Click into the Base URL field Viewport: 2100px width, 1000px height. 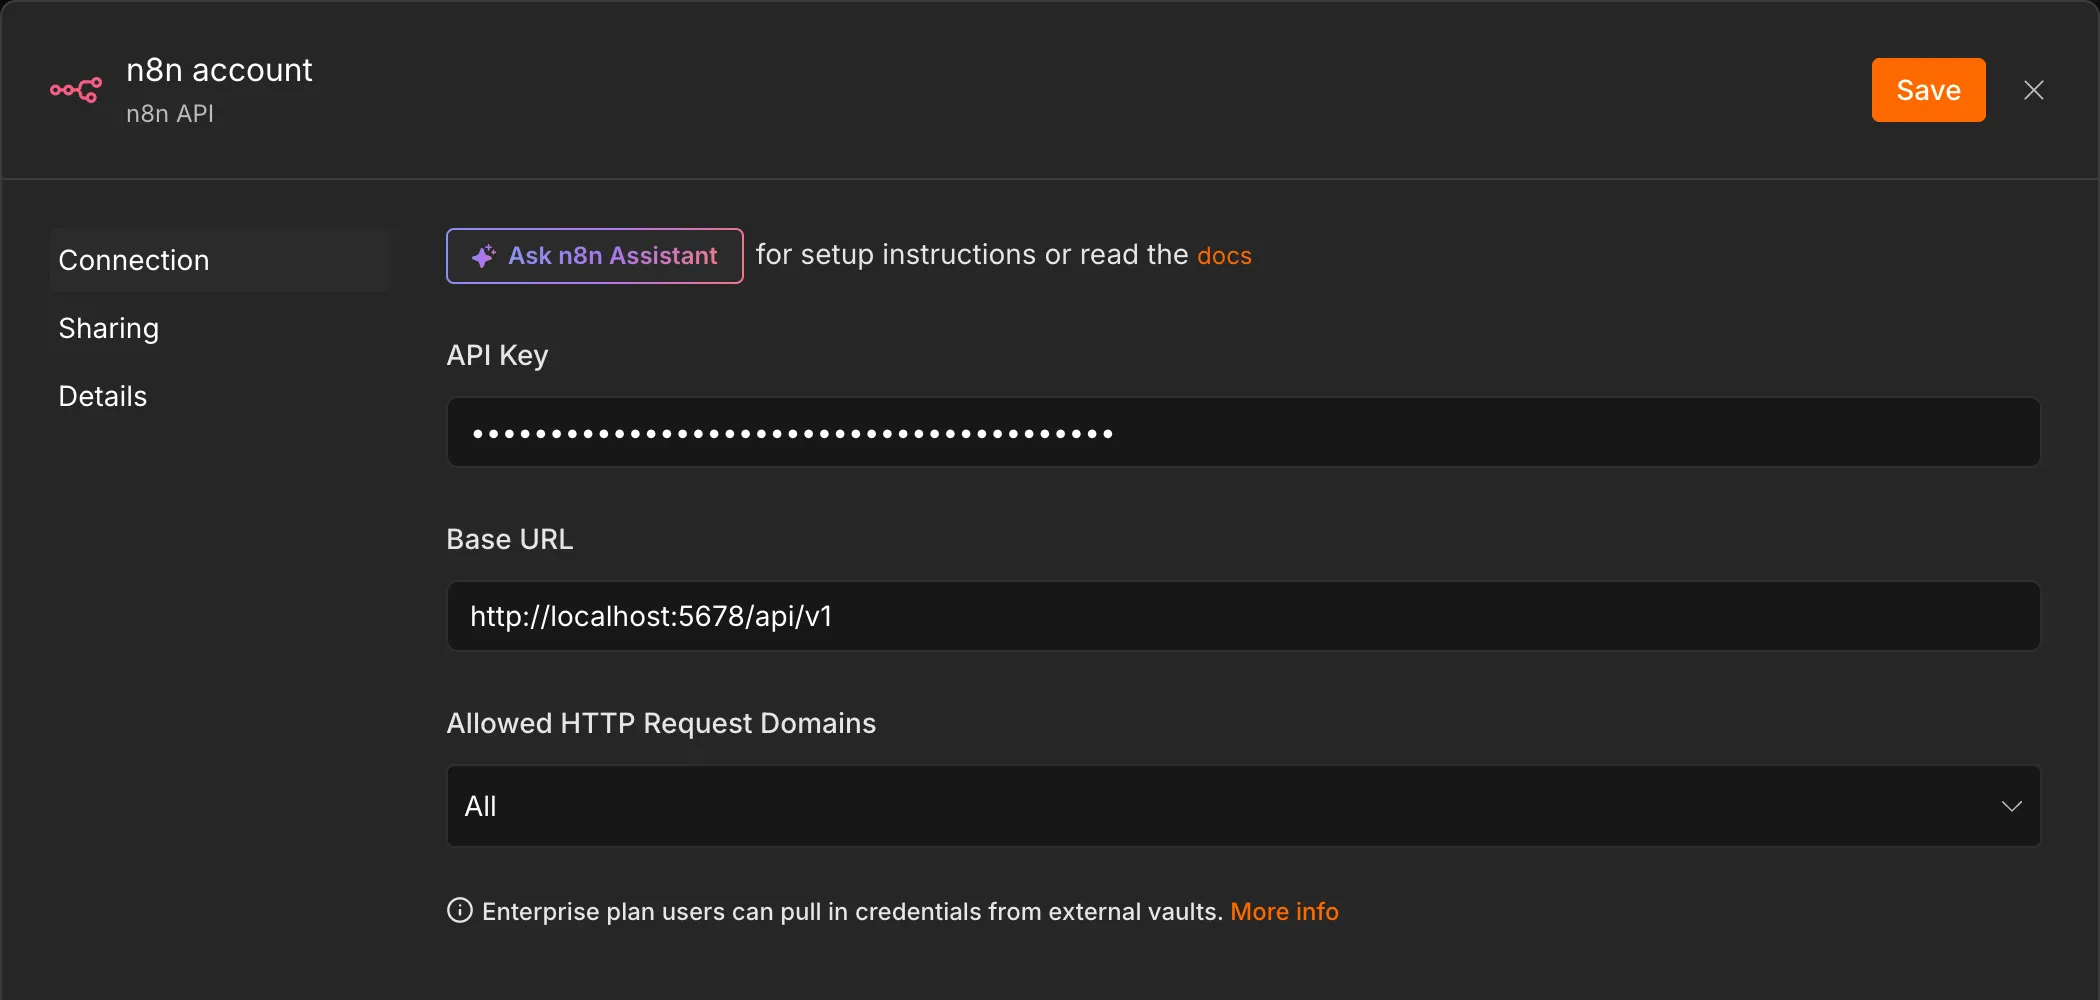[x=1243, y=616]
